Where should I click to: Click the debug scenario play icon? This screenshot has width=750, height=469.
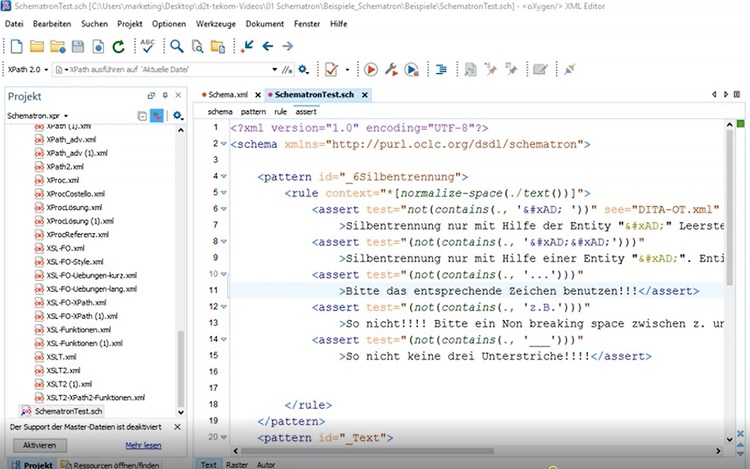[x=412, y=70]
